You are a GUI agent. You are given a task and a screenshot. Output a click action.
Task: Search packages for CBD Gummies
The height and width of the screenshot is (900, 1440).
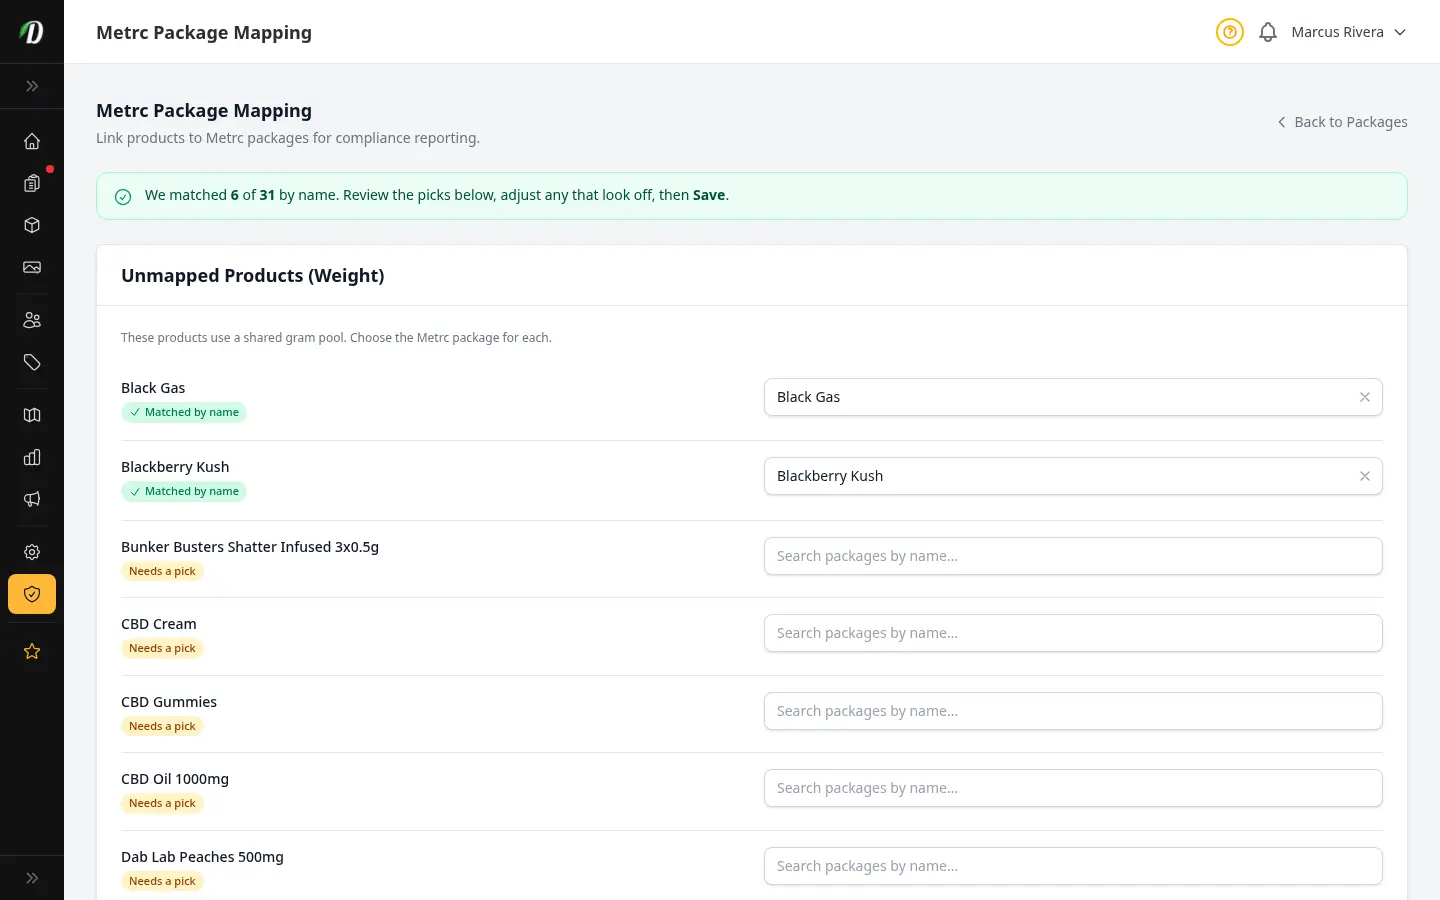click(1073, 711)
